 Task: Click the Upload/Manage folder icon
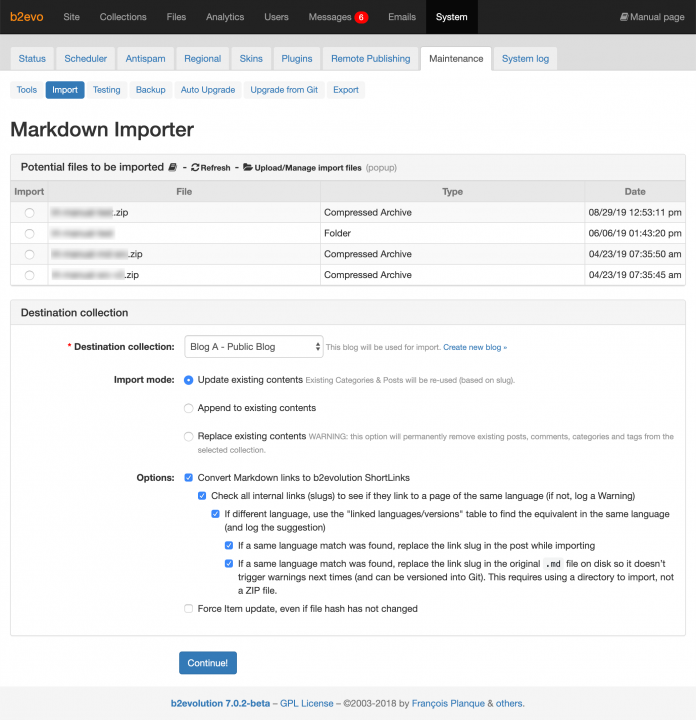[x=248, y=167]
